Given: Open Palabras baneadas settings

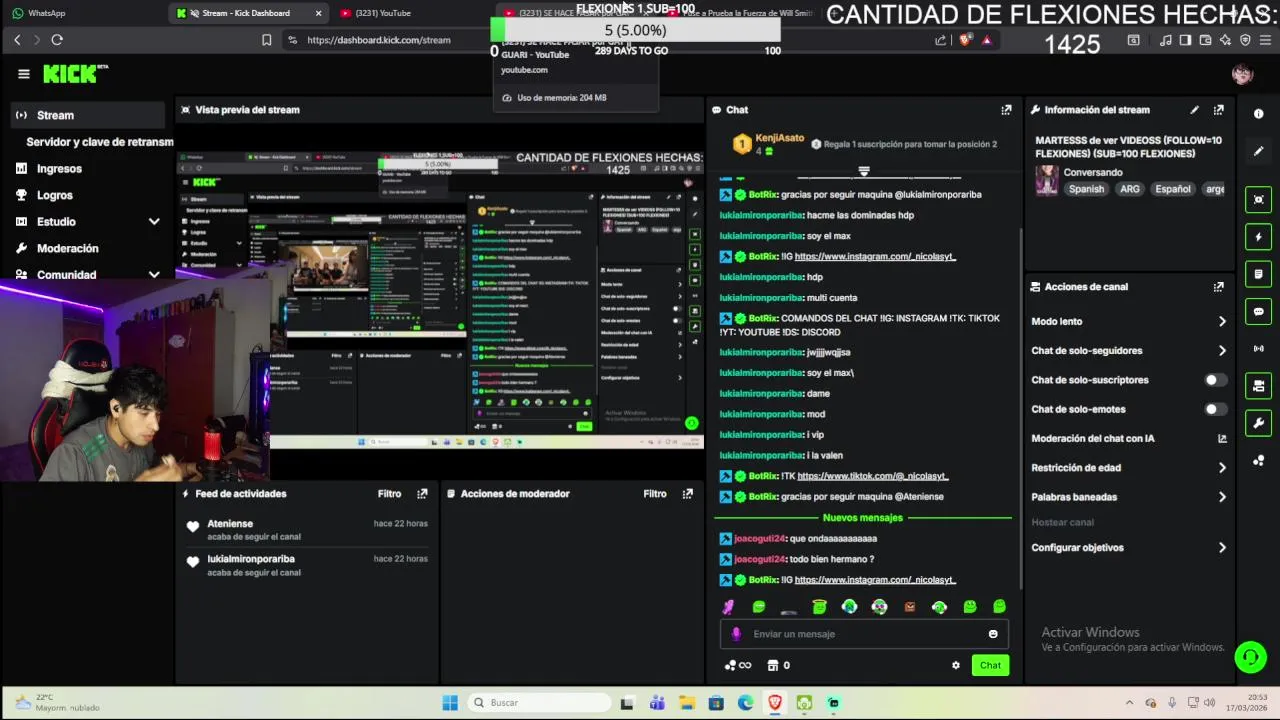Looking at the screenshot, I should 1129,497.
